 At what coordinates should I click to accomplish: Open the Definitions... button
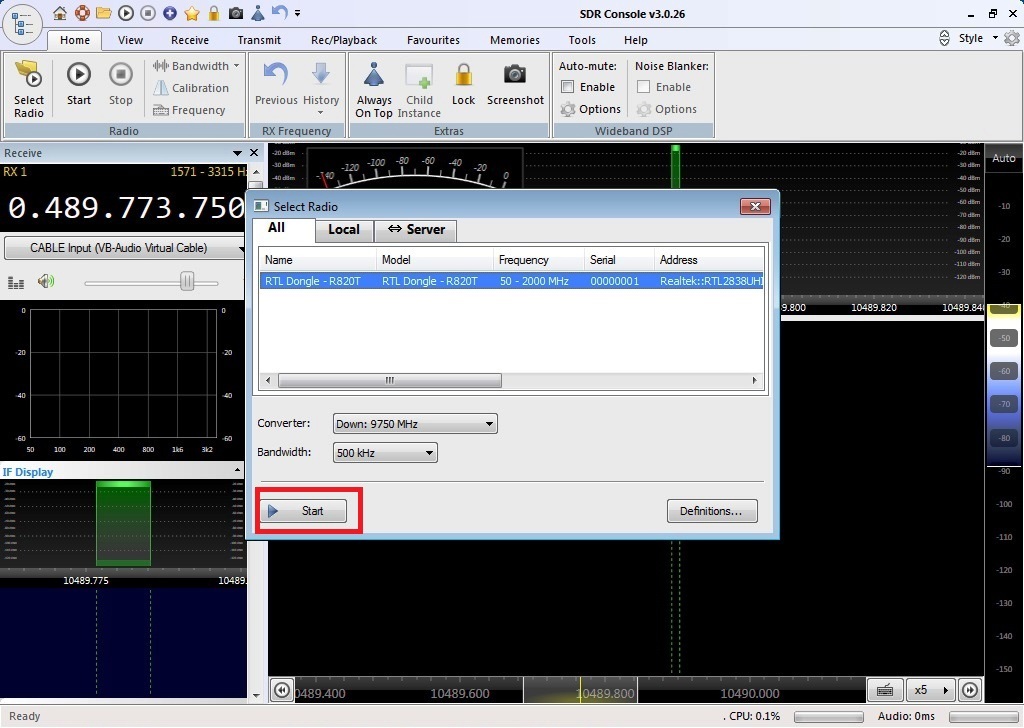click(x=711, y=511)
